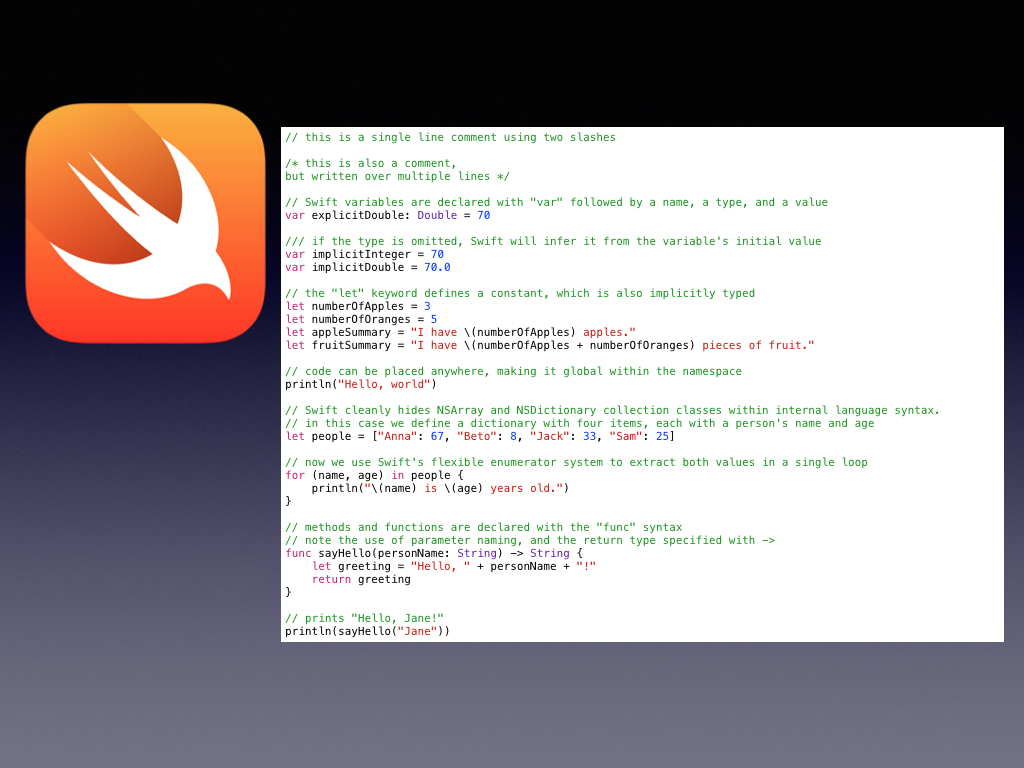The image size is (1024, 768).
Task: Click the comment about Swift's flexible enumerator system
Action: point(576,462)
